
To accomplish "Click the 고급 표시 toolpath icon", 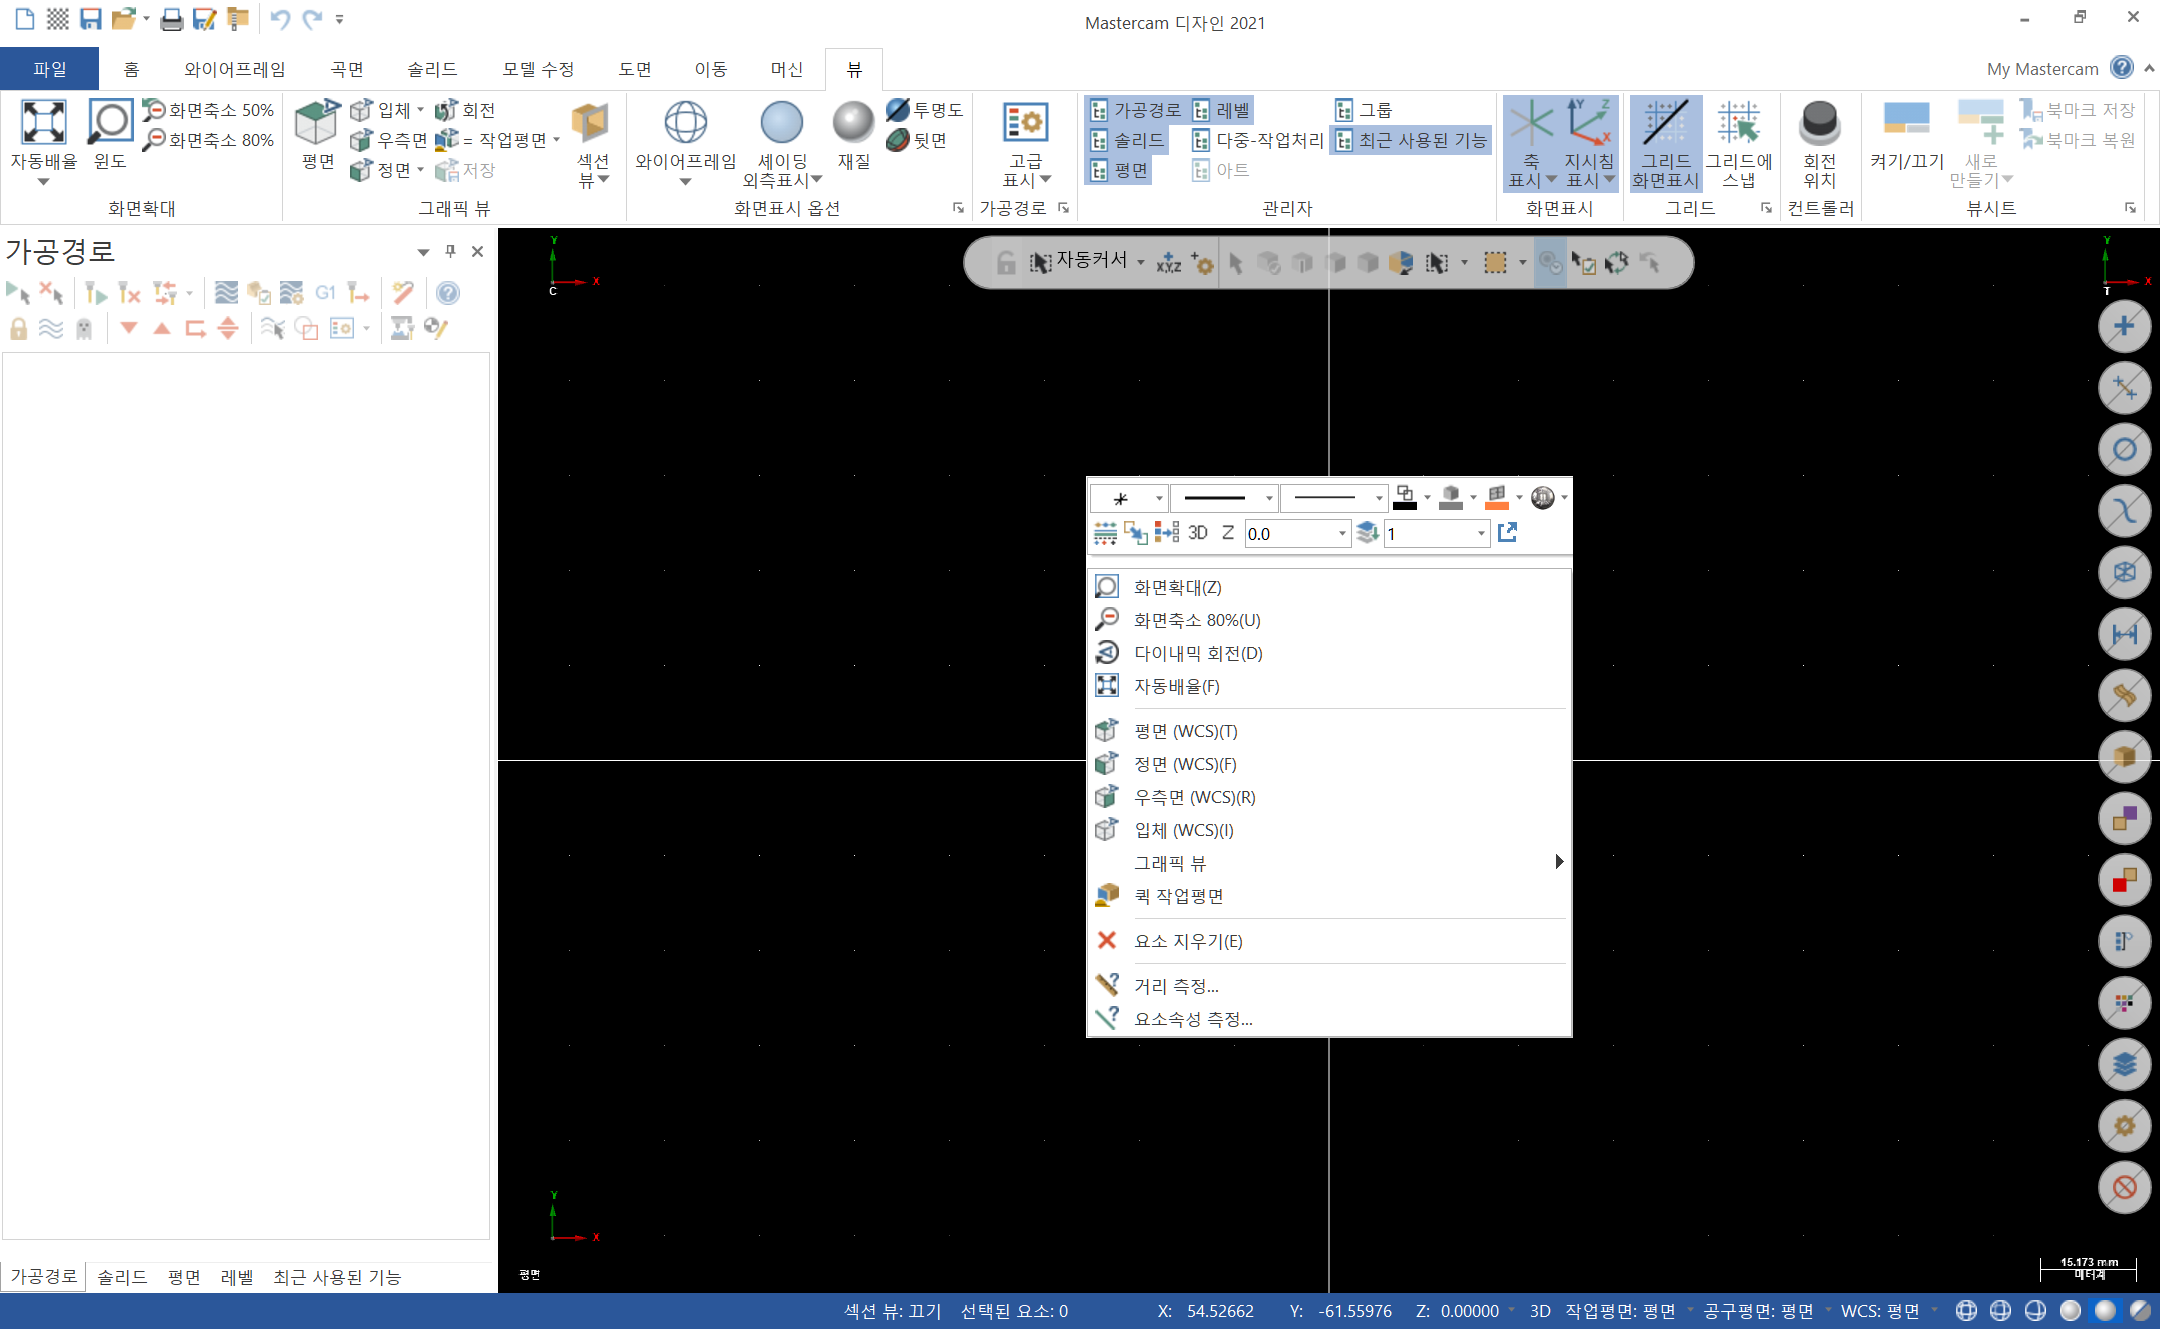I will (1025, 124).
